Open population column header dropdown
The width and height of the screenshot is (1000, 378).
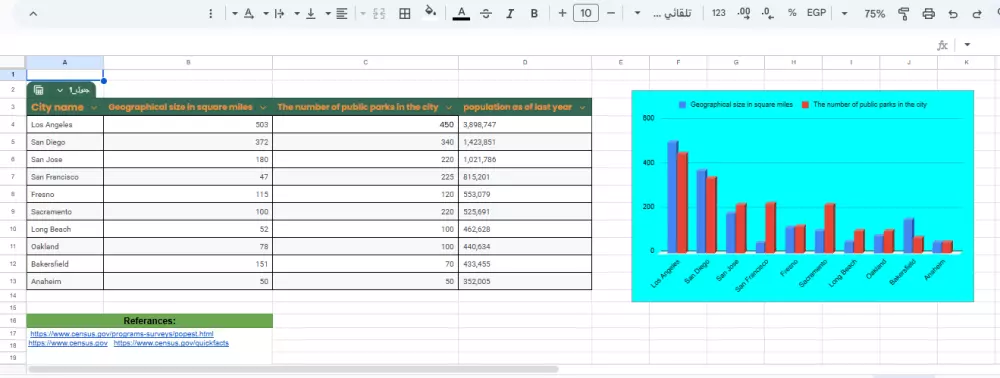(582, 108)
